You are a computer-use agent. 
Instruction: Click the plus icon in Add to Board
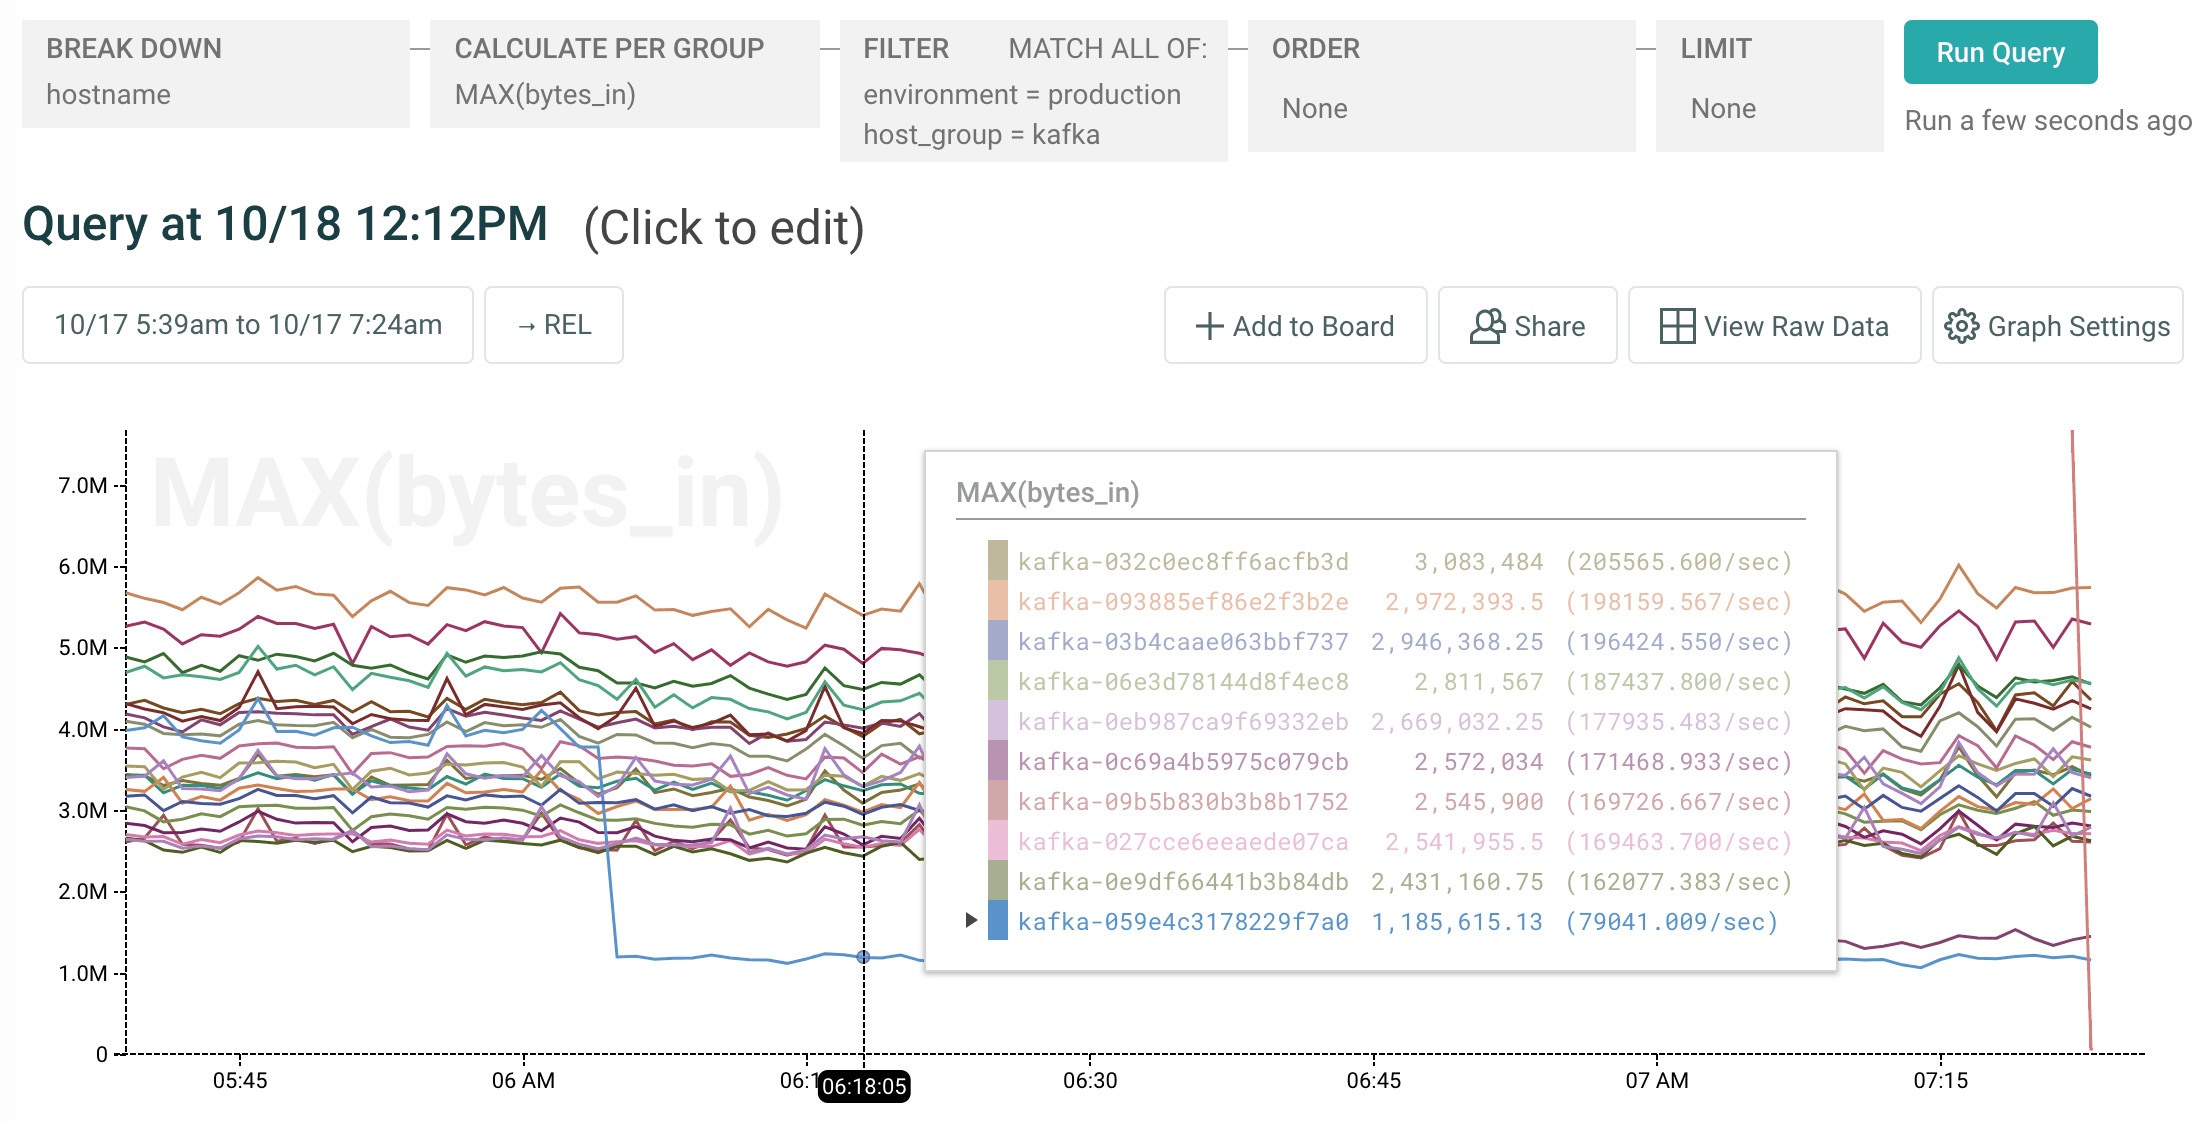(1209, 326)
